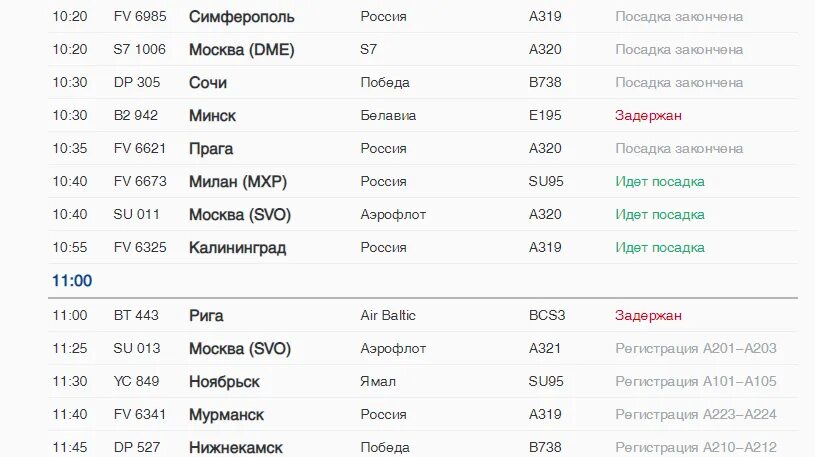The image size is (815, 457).
Task: Select the Милан (MXP) destination
Action: [x=238, y=181]
